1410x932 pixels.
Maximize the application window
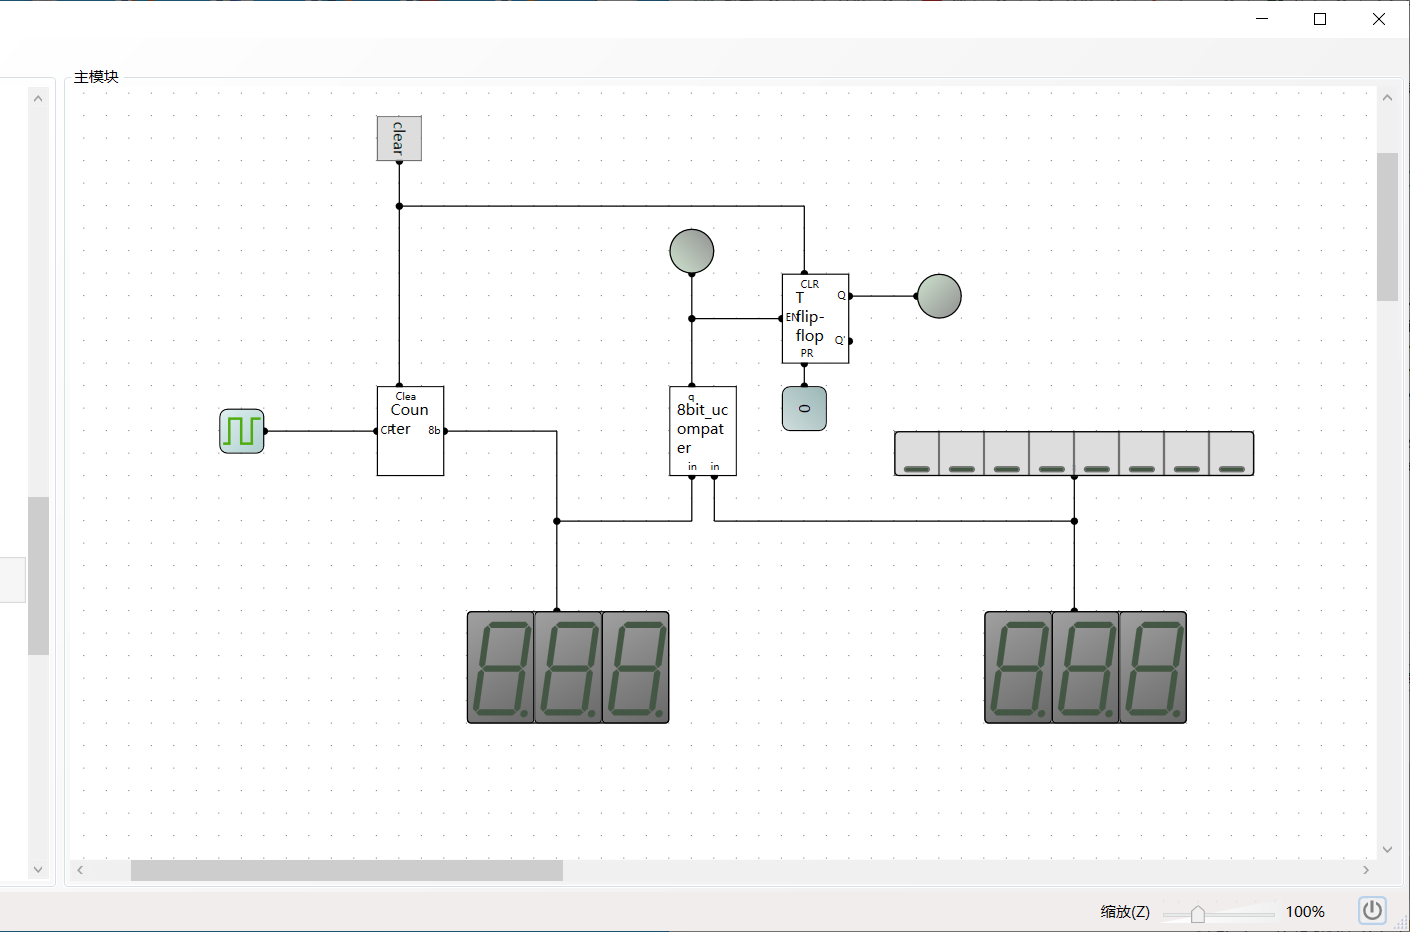pos(1320,19)
